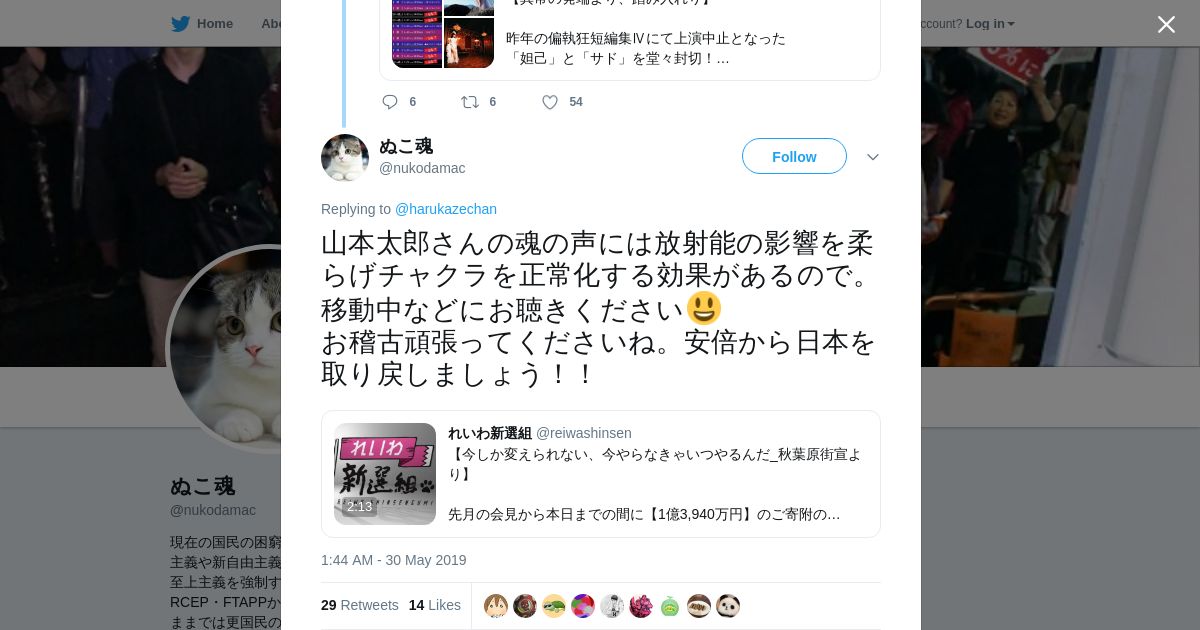This screenshot has height=630, width=1200.
Task: Open the panda avatar in likers row
Action: [728, 606]
